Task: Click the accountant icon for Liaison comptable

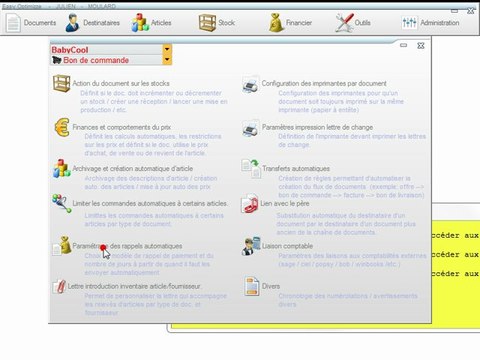Action: [x=251, y=246]
